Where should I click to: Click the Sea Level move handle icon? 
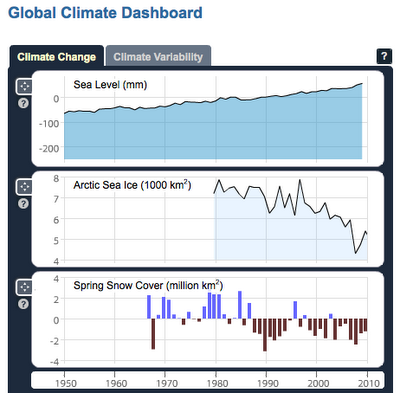click(x=24, y=87)
